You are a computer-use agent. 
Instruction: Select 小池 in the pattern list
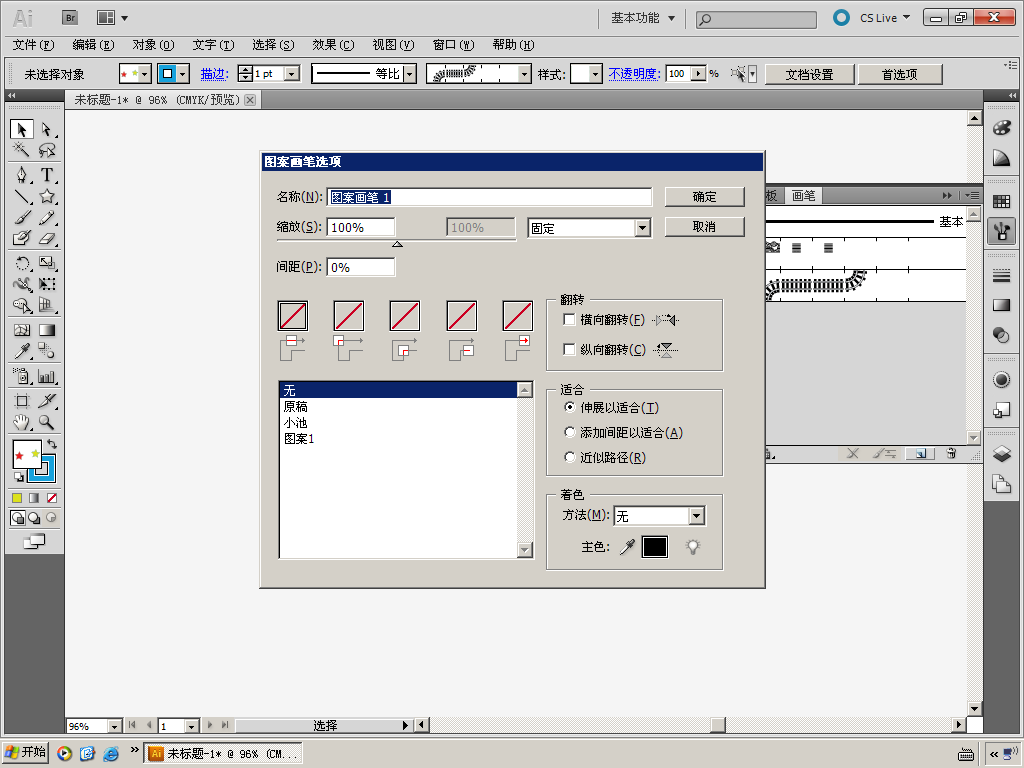(295, 423)
